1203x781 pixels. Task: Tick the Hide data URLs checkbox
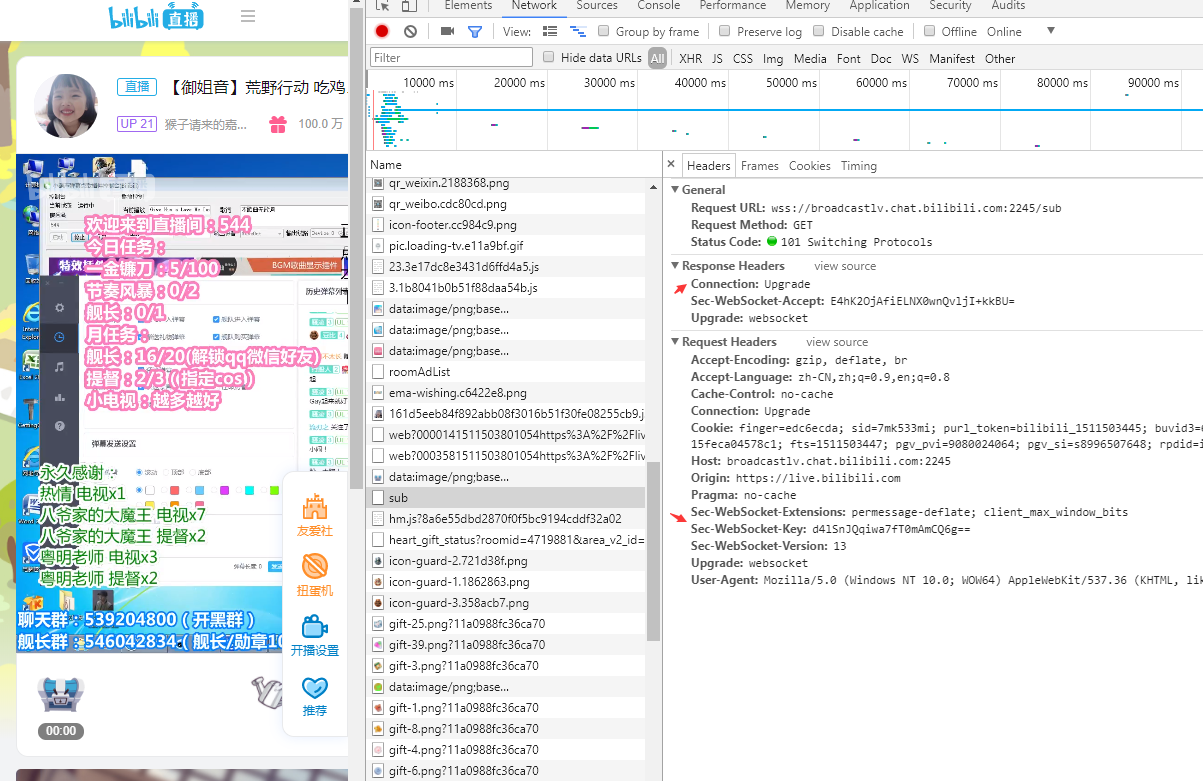[x=548, y=58]
